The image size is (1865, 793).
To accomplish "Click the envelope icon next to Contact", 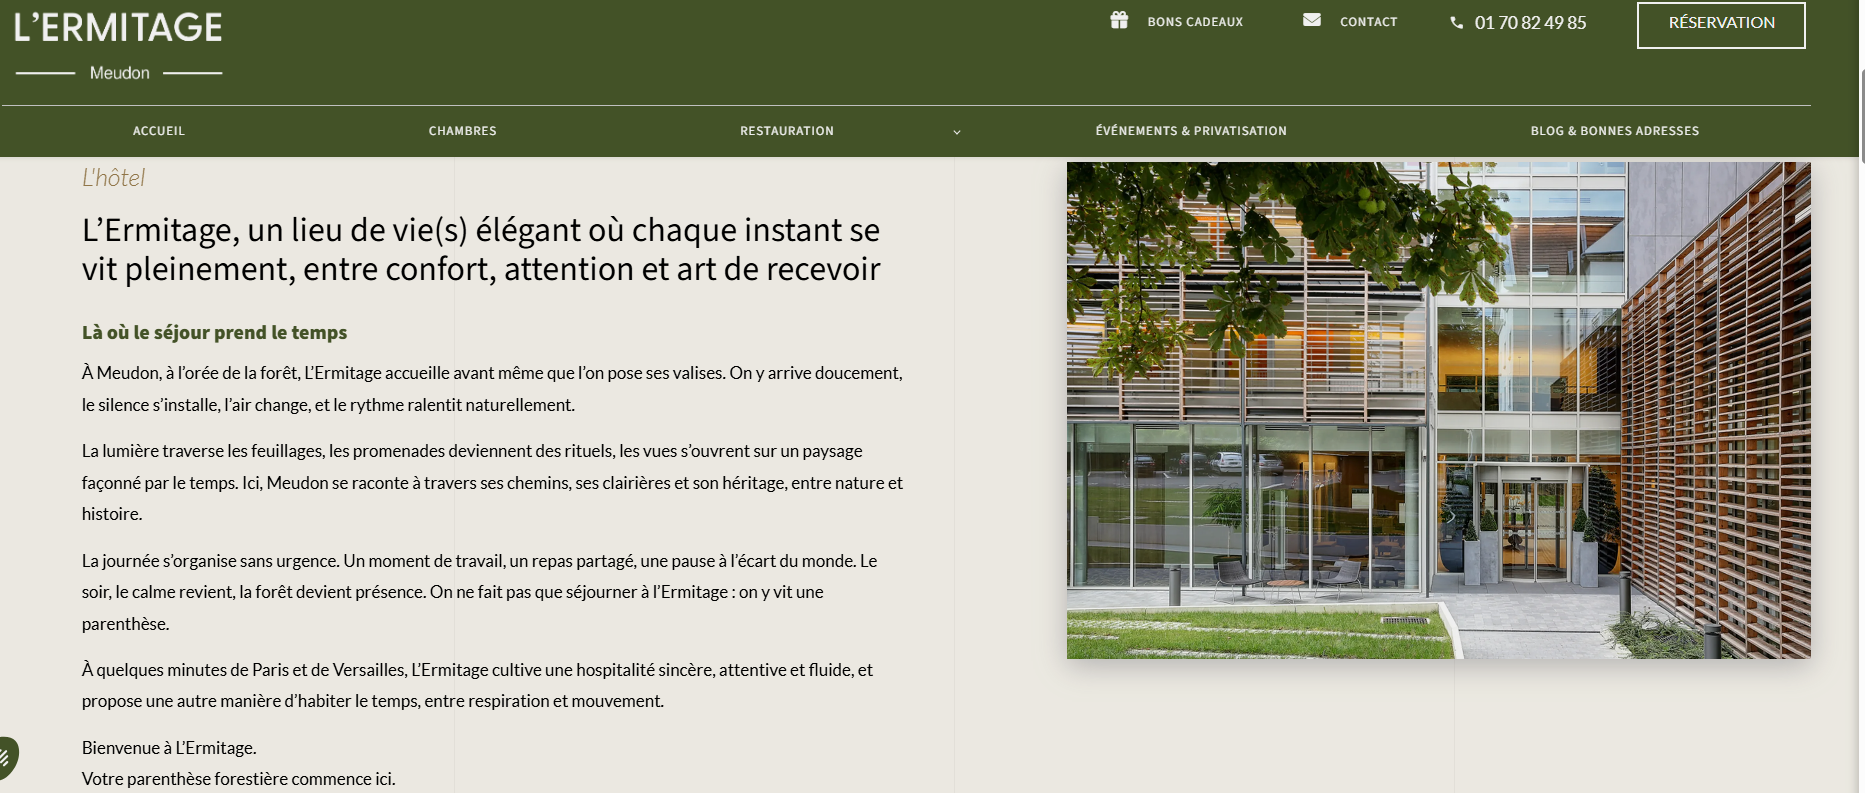I will (1312, 20).
